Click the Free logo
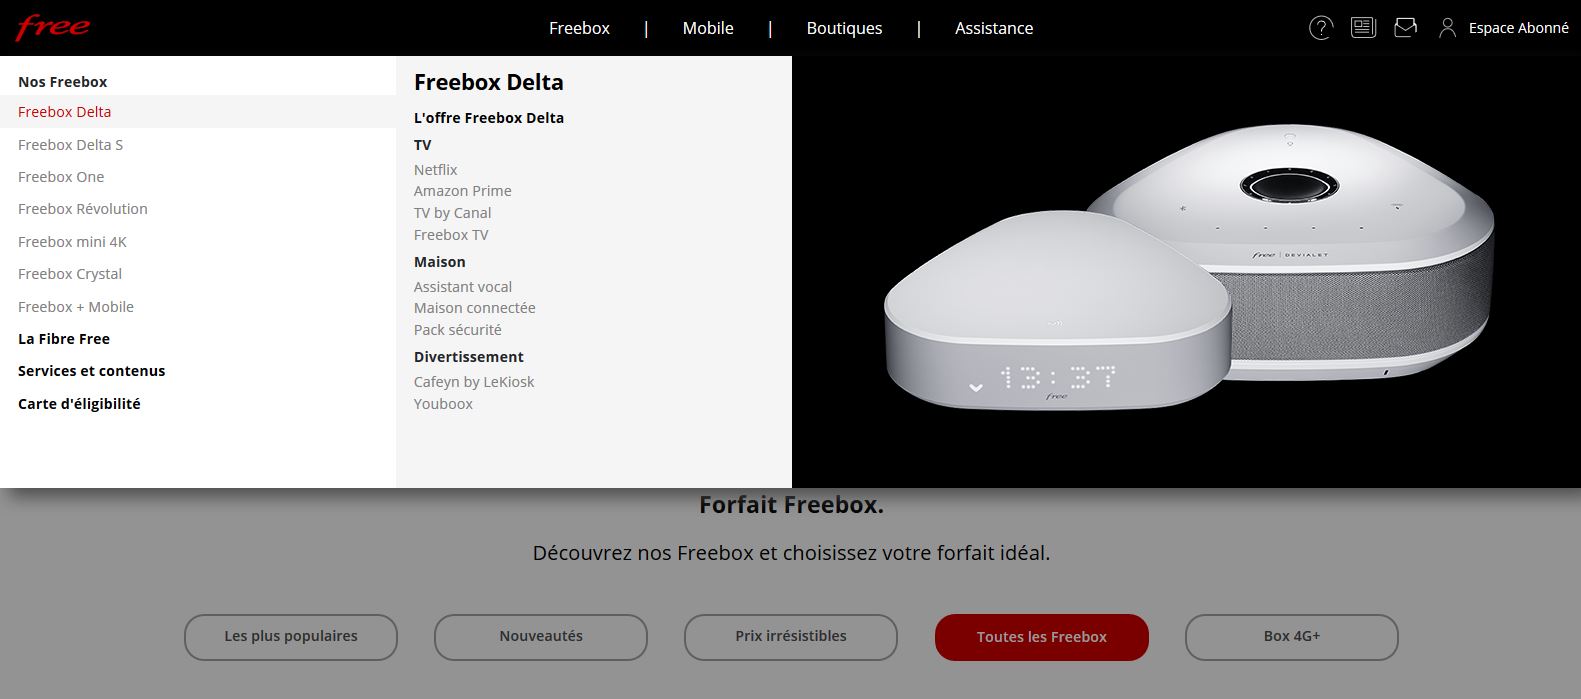 point(52,27)
